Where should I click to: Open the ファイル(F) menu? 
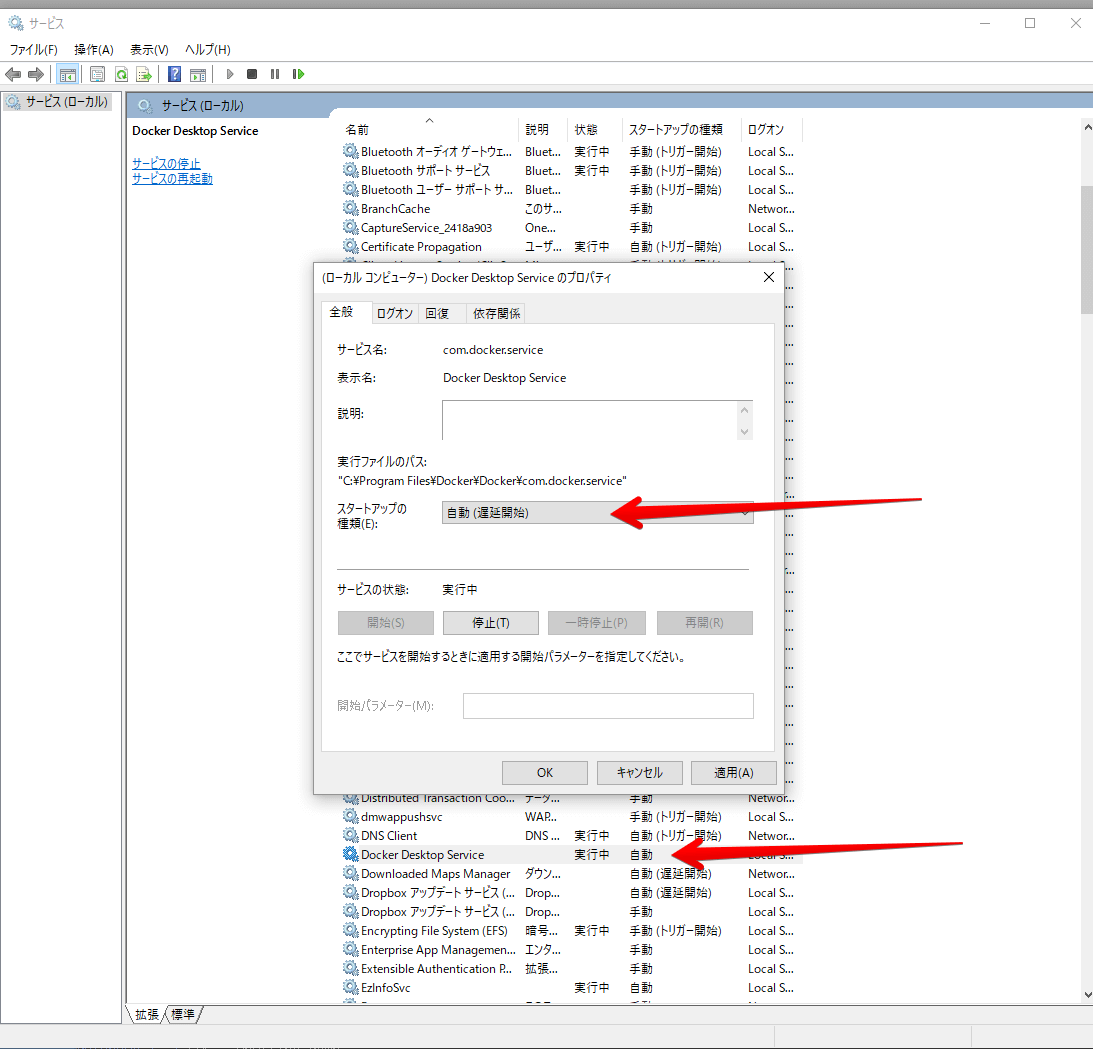point(33,49)
